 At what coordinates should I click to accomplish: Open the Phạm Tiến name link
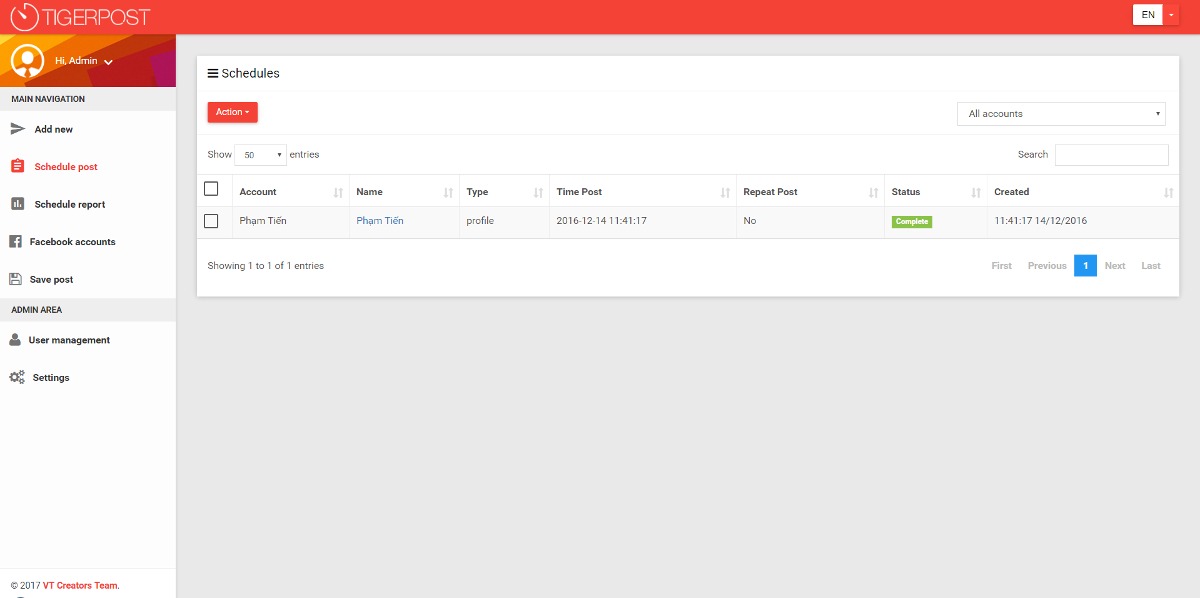click(x=380, y=221)
